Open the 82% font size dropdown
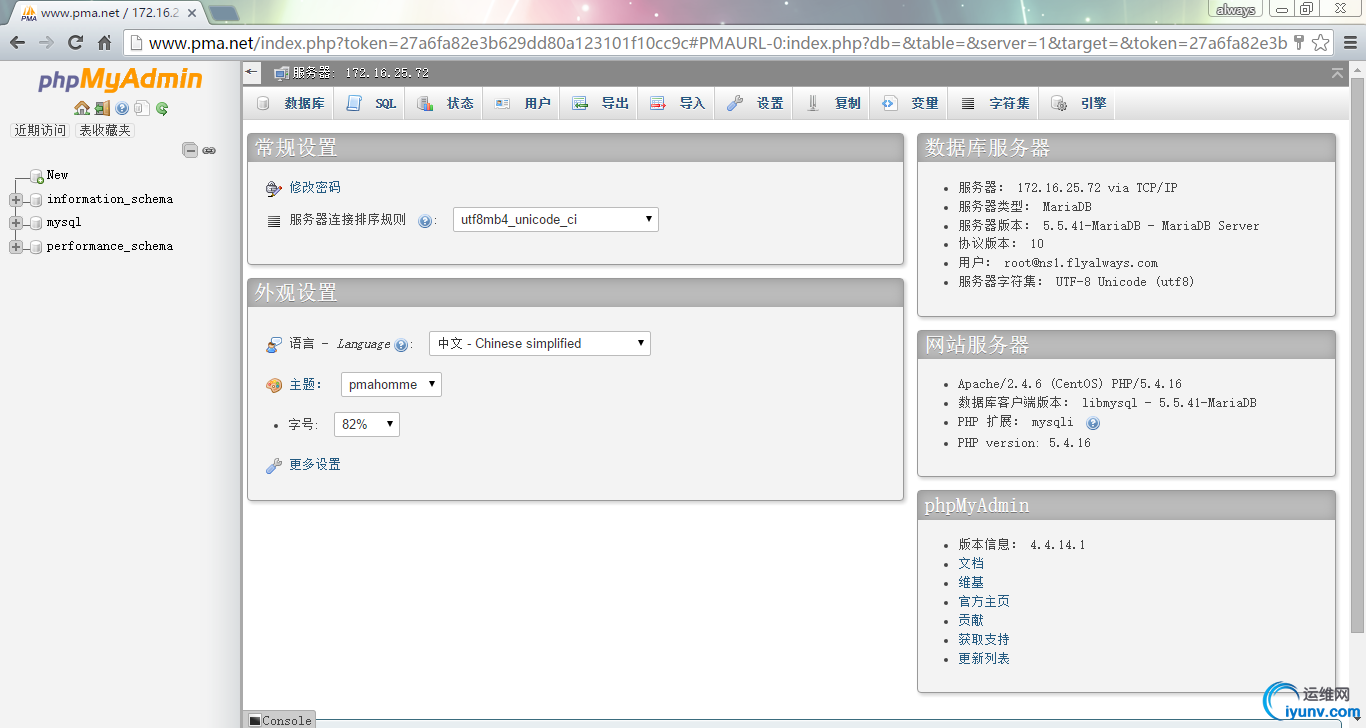The height and width of the screenshot is (728, 1366). coord(367,424)
